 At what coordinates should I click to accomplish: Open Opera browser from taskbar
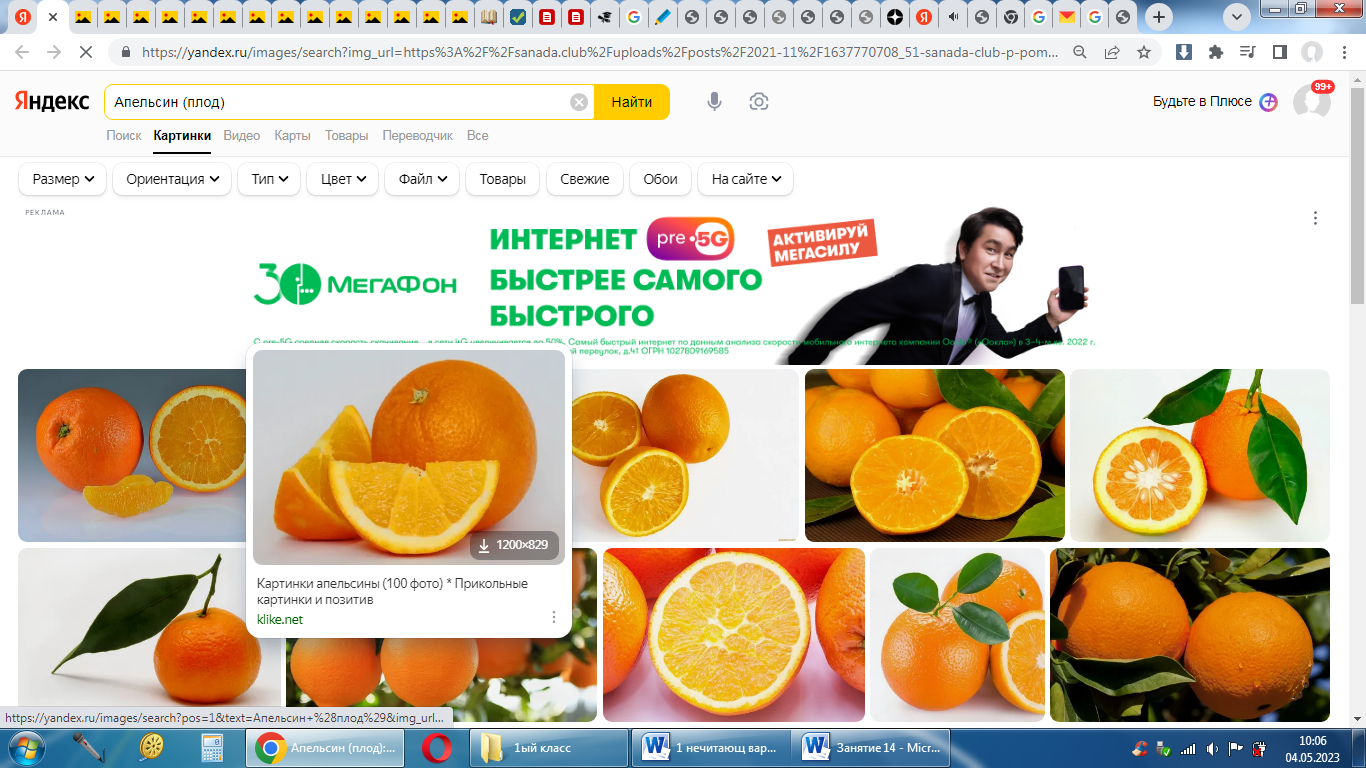coord(436,747)
